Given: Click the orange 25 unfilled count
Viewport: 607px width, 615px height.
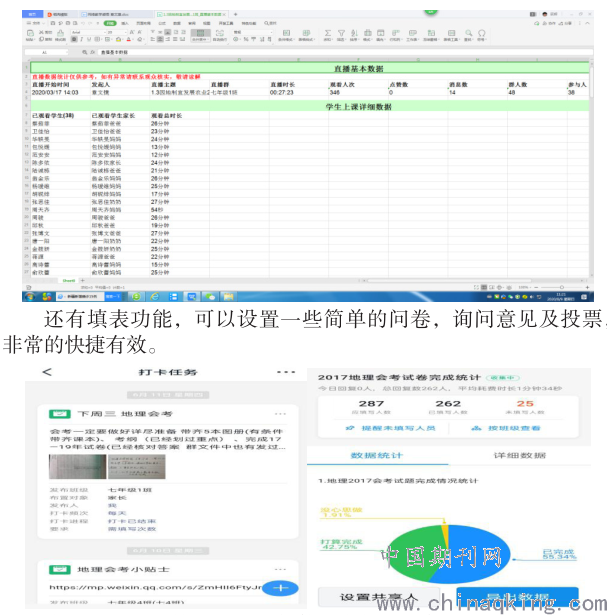Looking at the screenshot, I should click(525, 404).
